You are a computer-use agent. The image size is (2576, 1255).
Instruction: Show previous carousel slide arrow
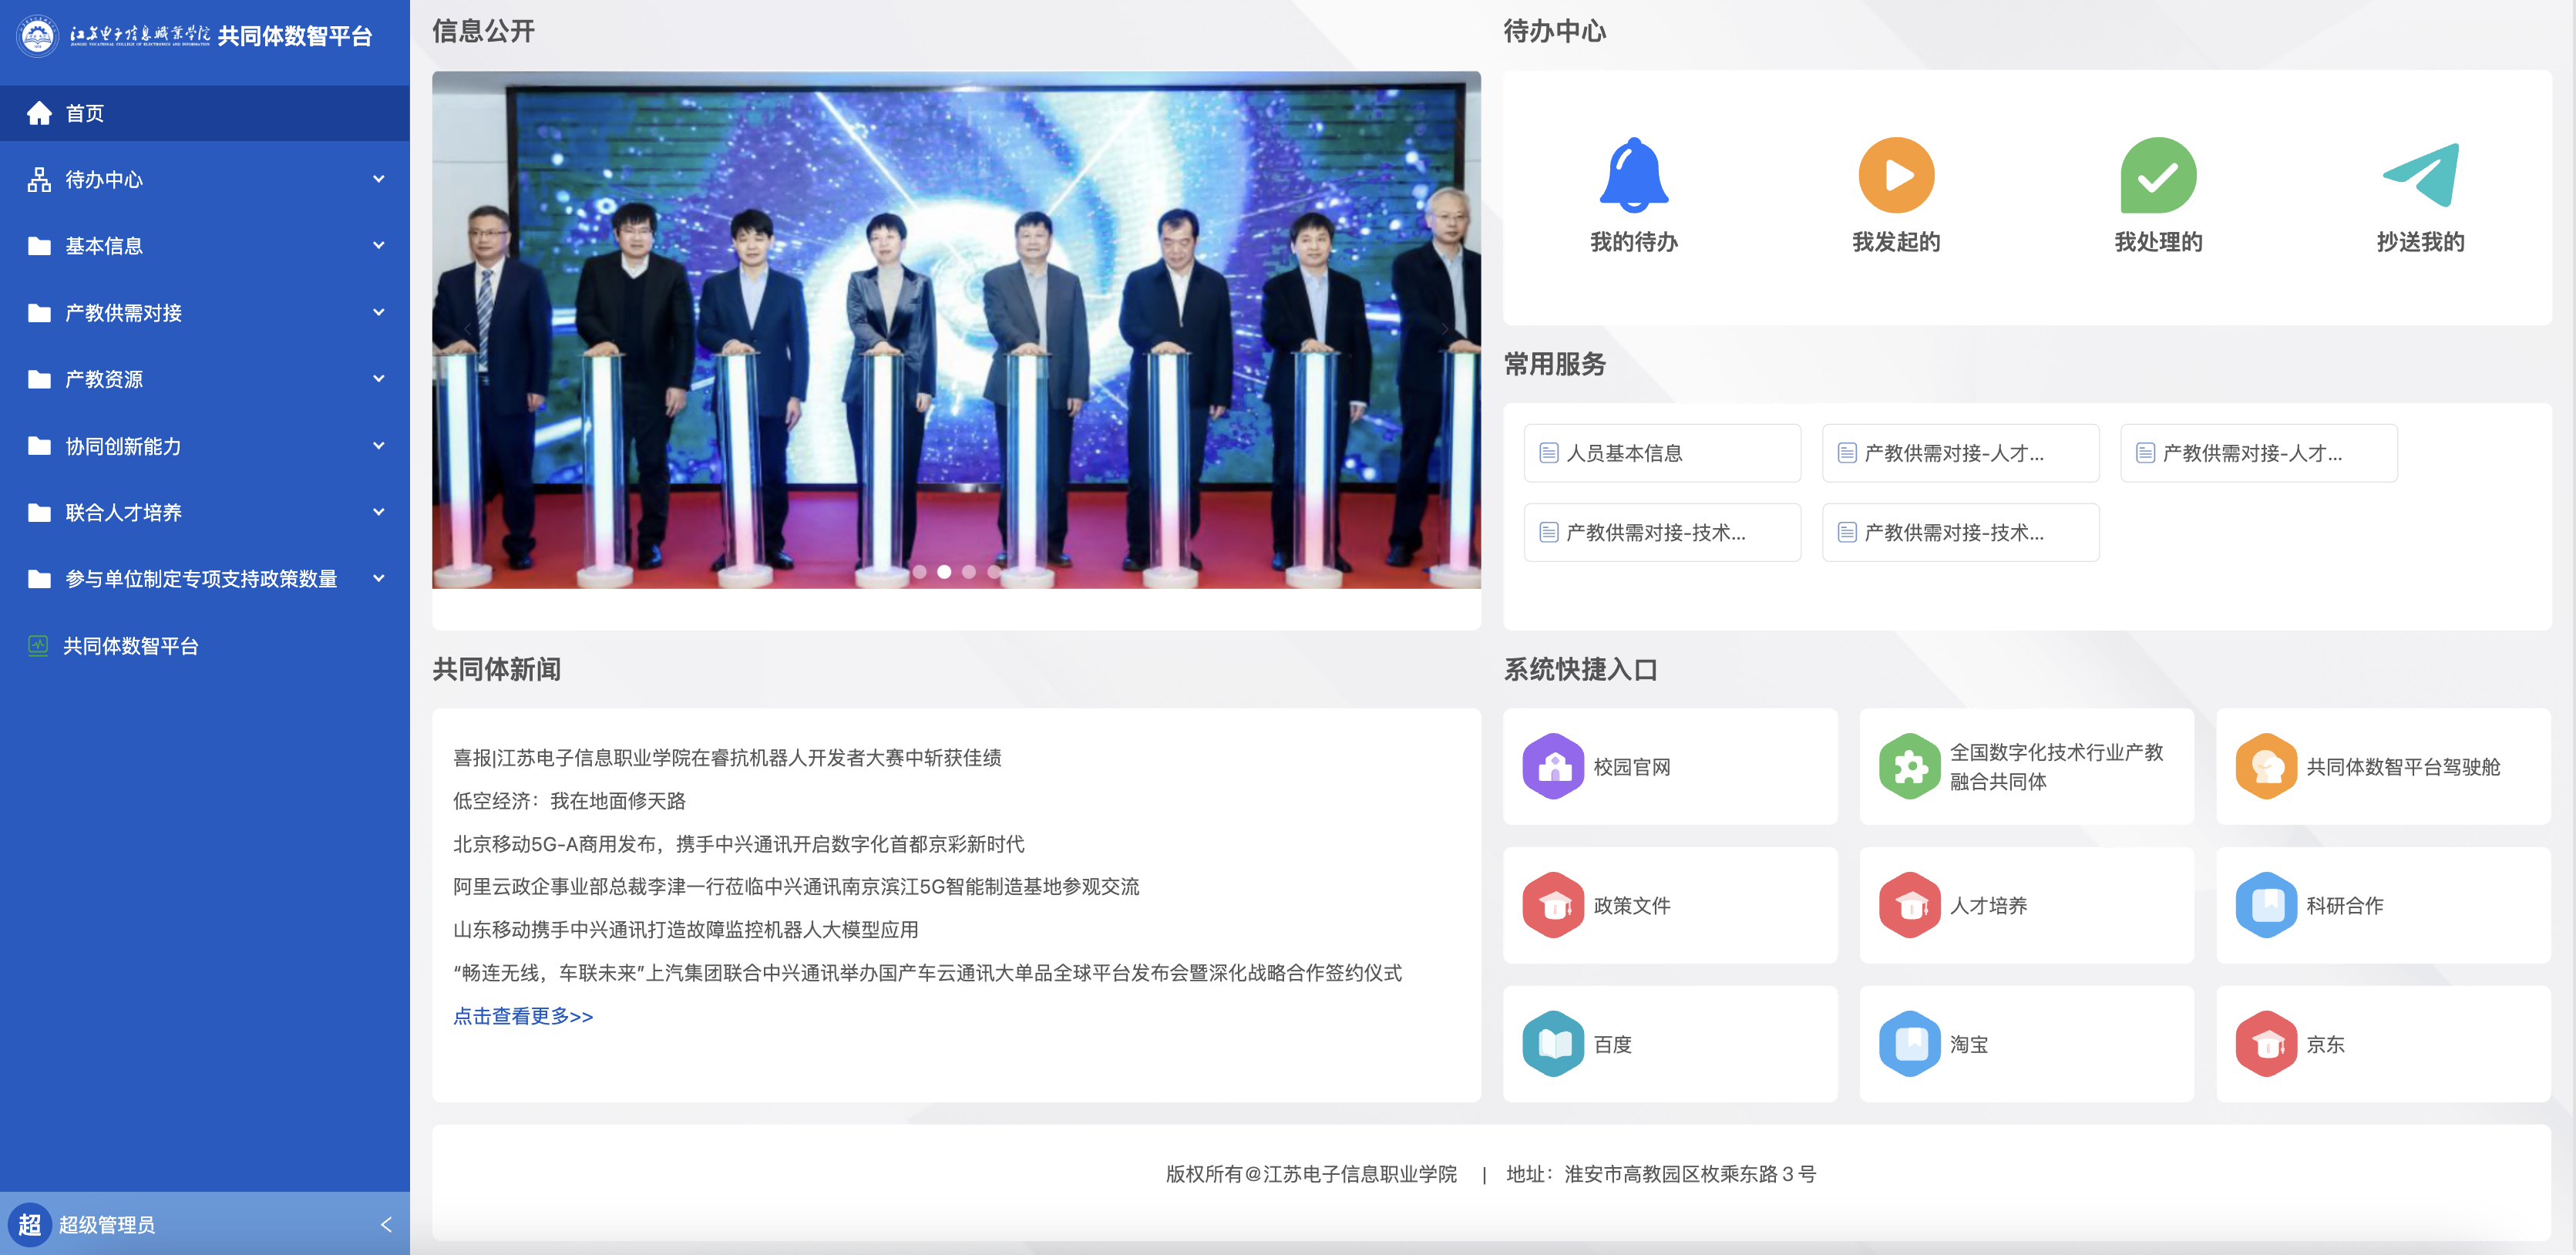[467, 329]
